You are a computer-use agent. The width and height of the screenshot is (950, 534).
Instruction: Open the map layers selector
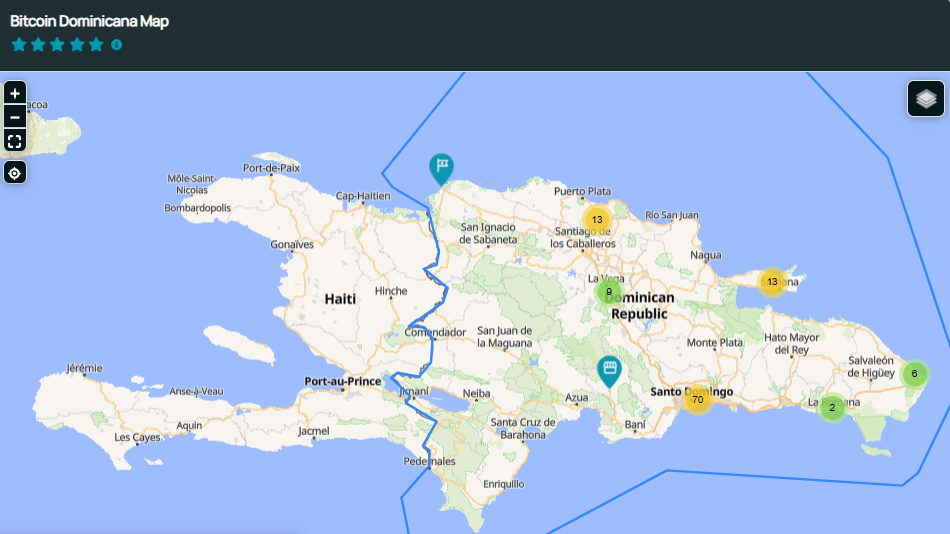[926, 99]
